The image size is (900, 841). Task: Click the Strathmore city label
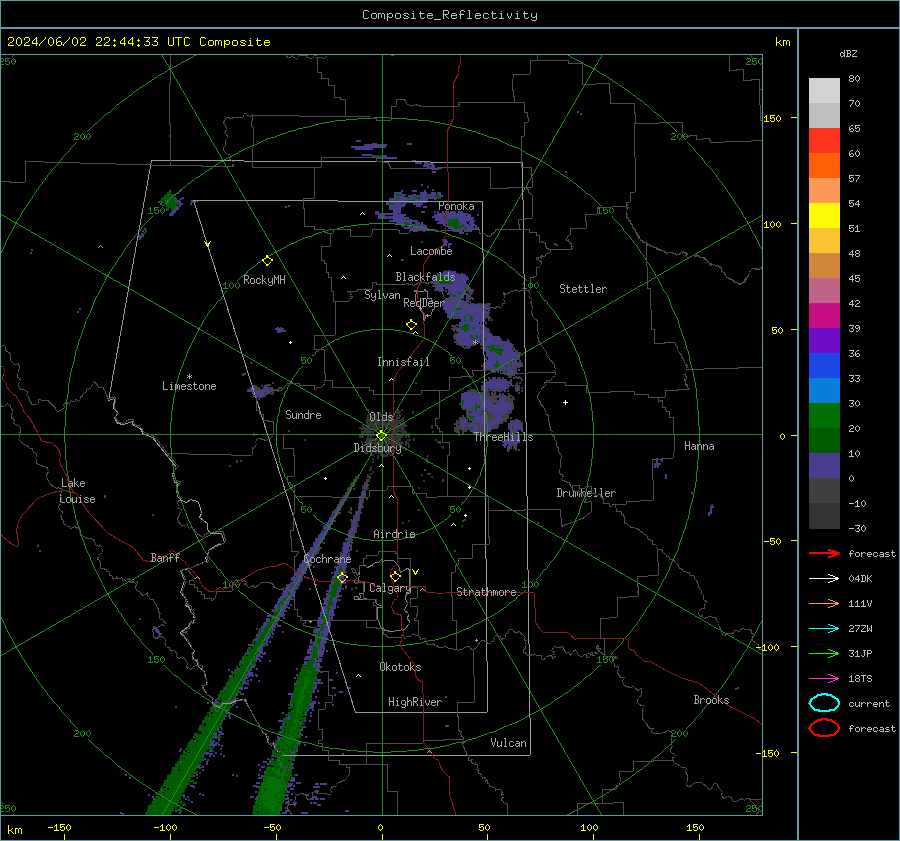[486, 592]
